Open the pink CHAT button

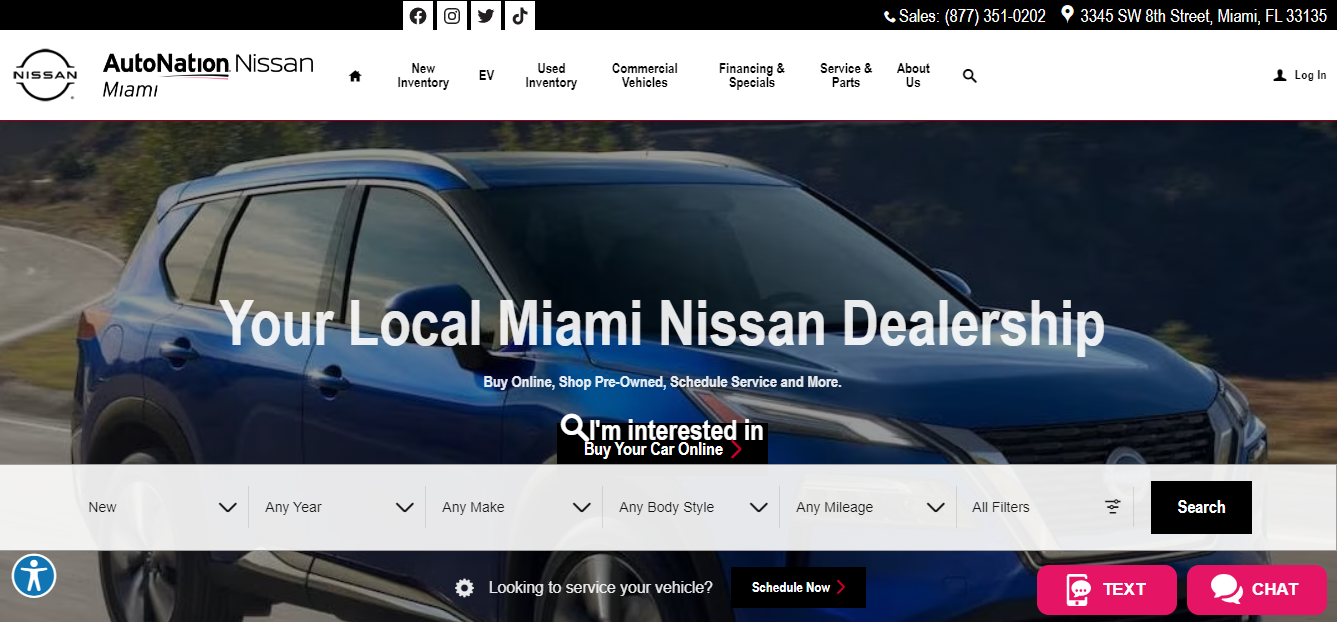pyautogui.click(x=1257, y=590)
